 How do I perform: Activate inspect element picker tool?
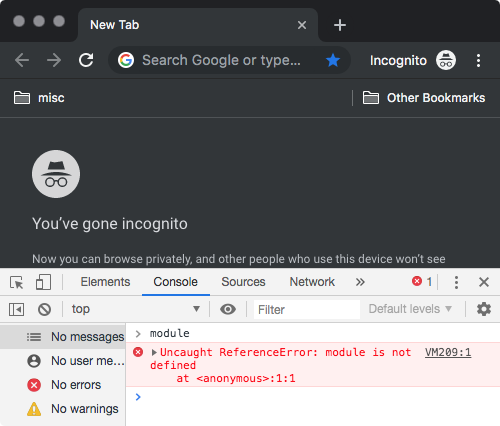tap(16, 282)
